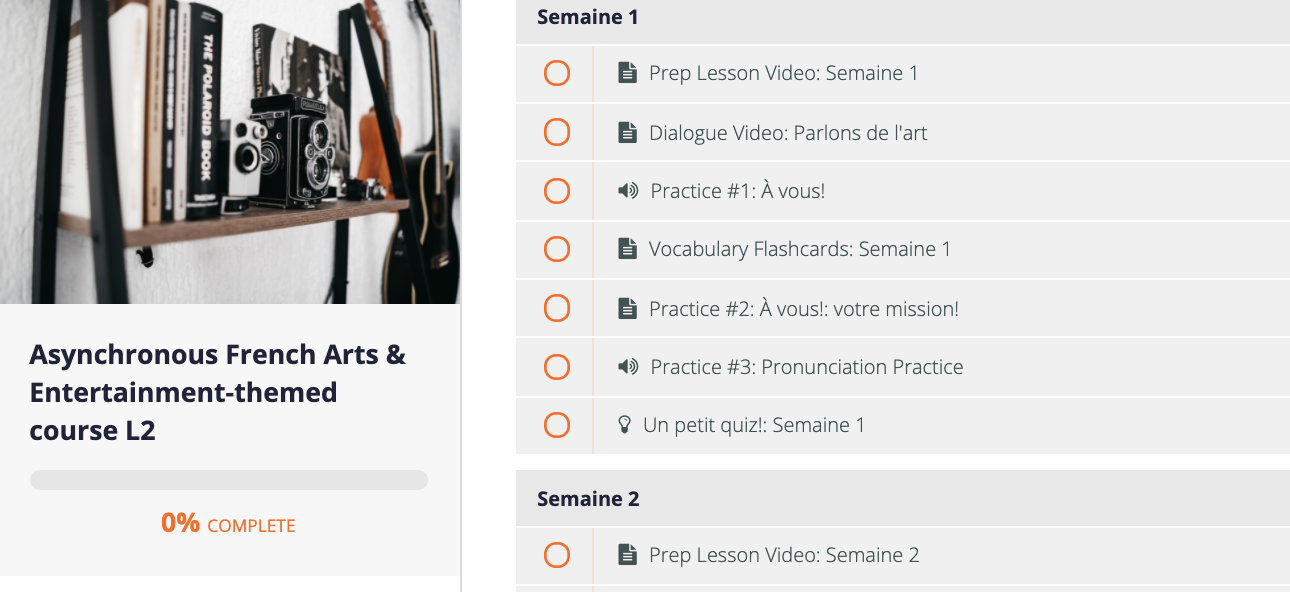Click document icon next to Dialogue Video: Parlons de l'art

pyautogui.click(x=627, y=132)
